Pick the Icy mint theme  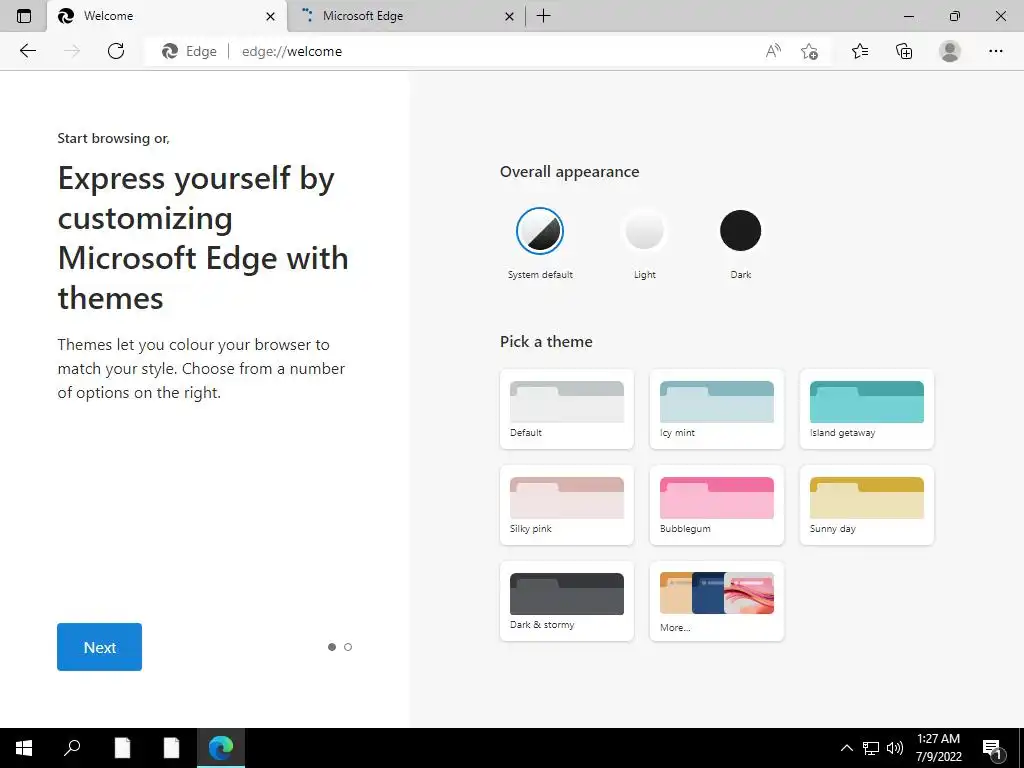pos(716,409)
